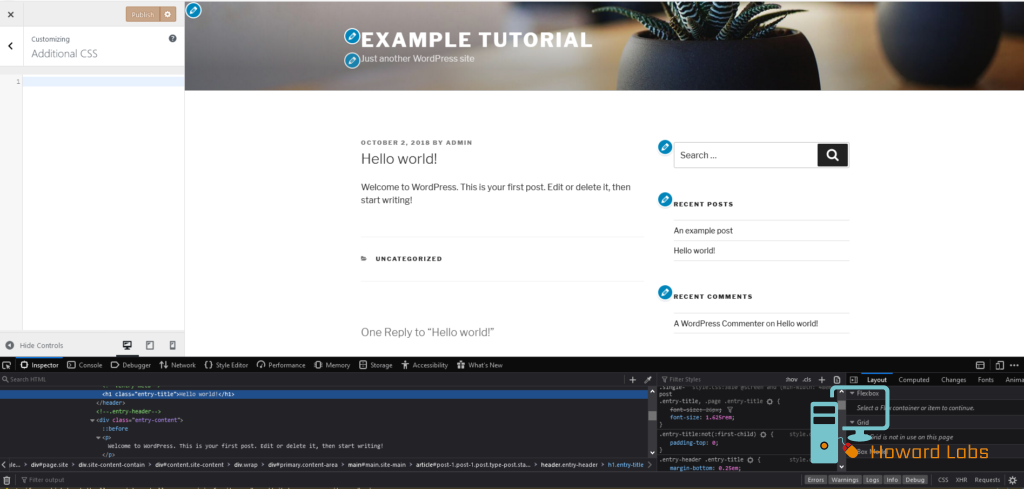Collapse the div entry-content node
This screenshot has height=489, width=1024.
tap(92, 420)
